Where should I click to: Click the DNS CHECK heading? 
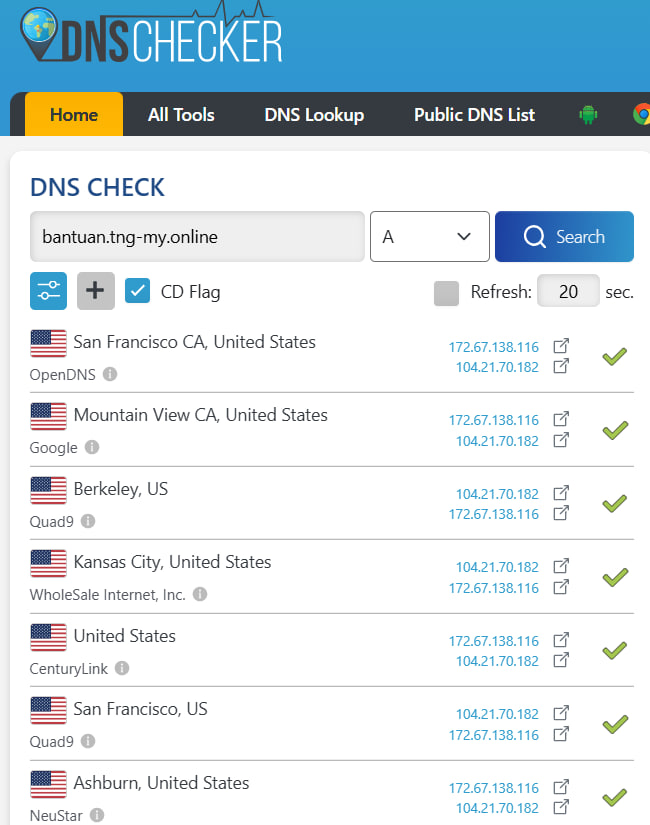(97, 187)
